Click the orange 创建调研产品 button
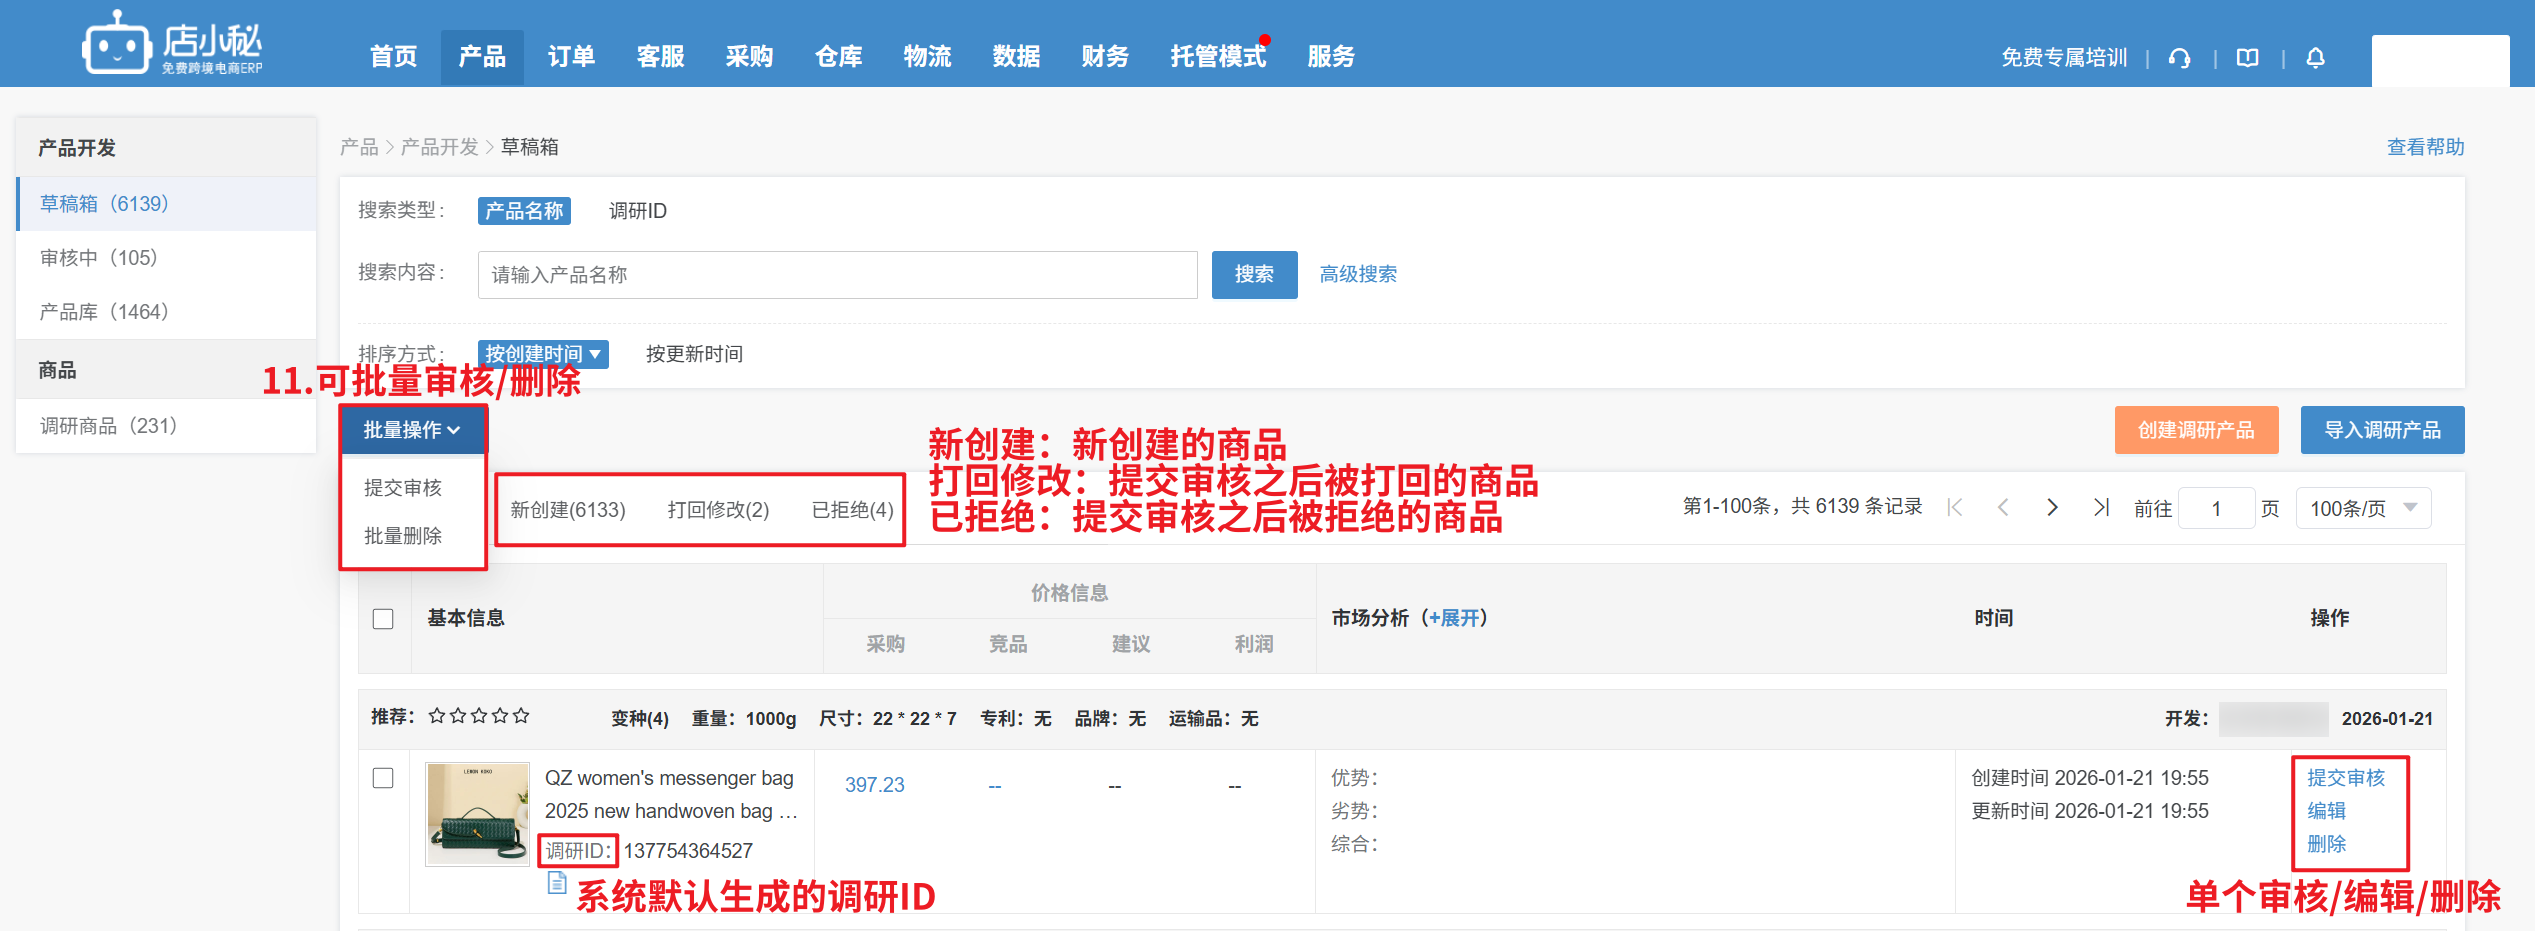 (2196, 430)
